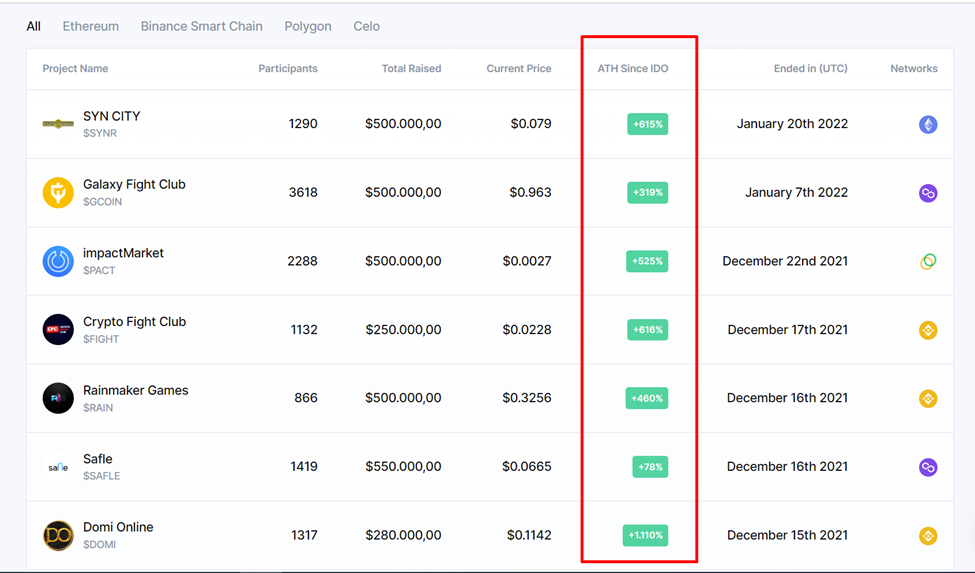Click the Galaxy Fight Club logo

(x=58, y=193)
